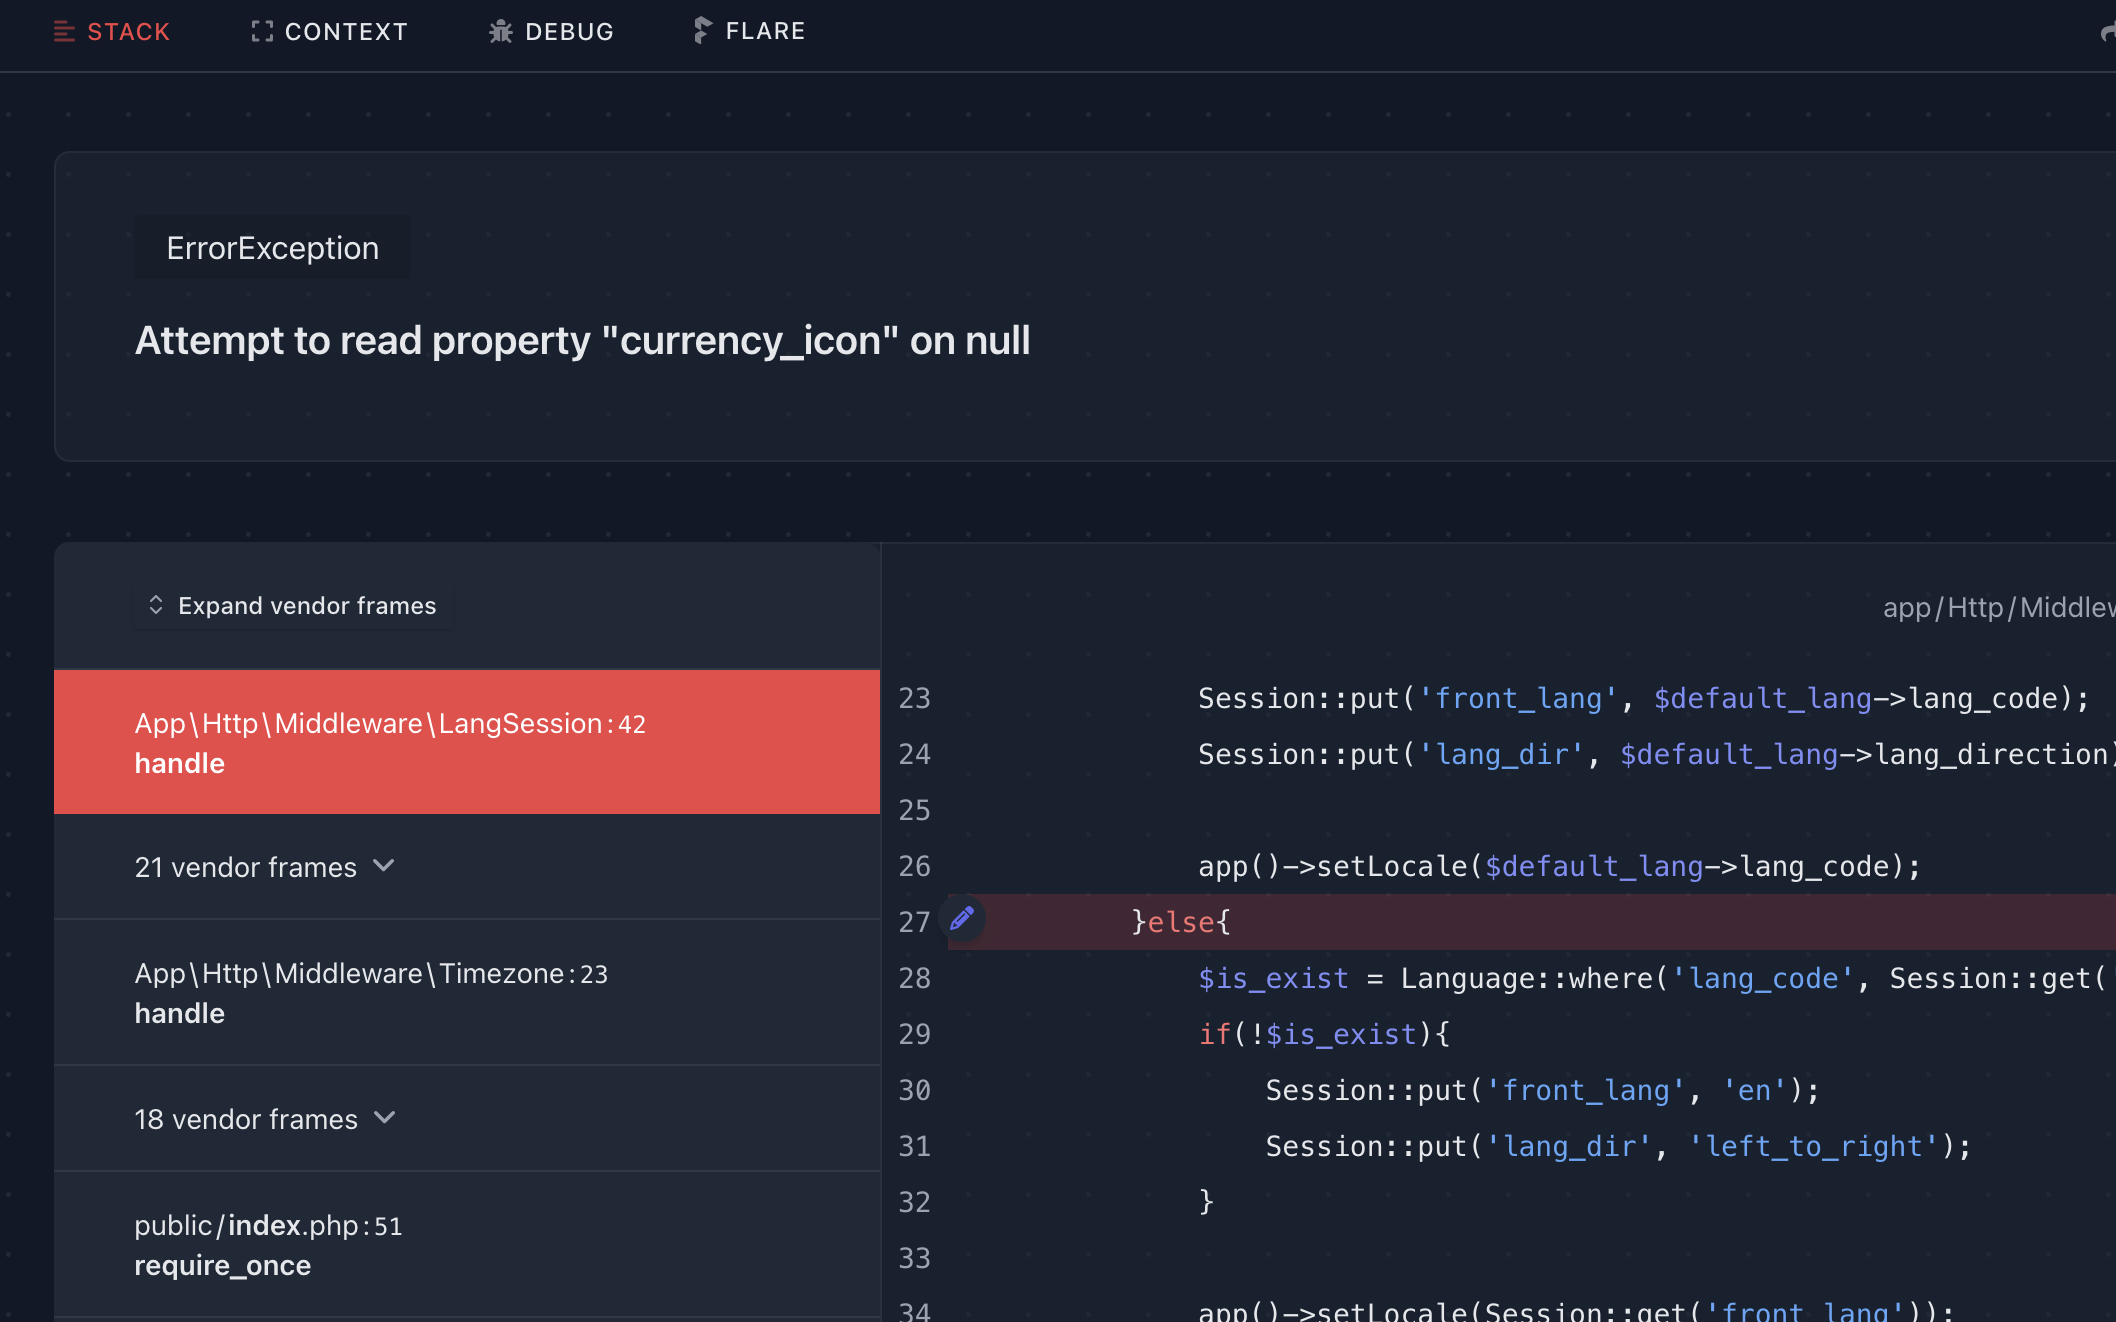Viewport: 2116px width, 1322px height.
Task: Select the public/index.php:51 require_once frame
Action: pyautogui.click(x=467, y=1245)
